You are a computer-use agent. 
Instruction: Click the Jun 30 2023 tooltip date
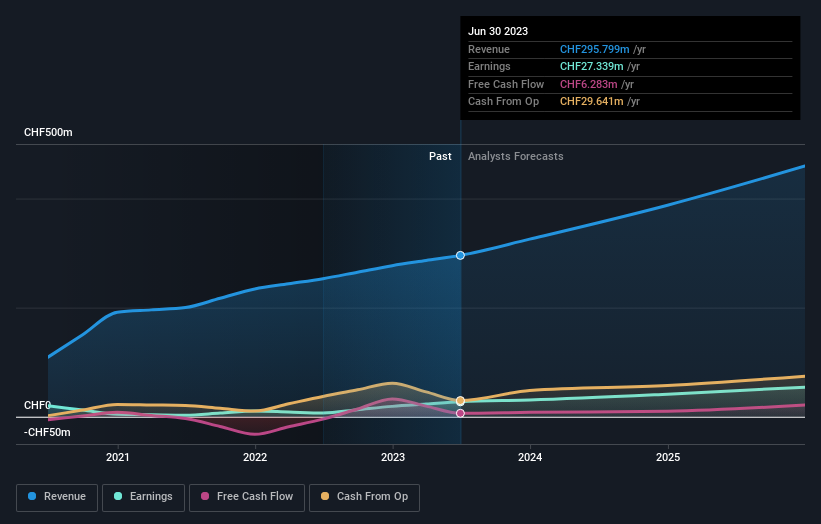pos(498,31)
